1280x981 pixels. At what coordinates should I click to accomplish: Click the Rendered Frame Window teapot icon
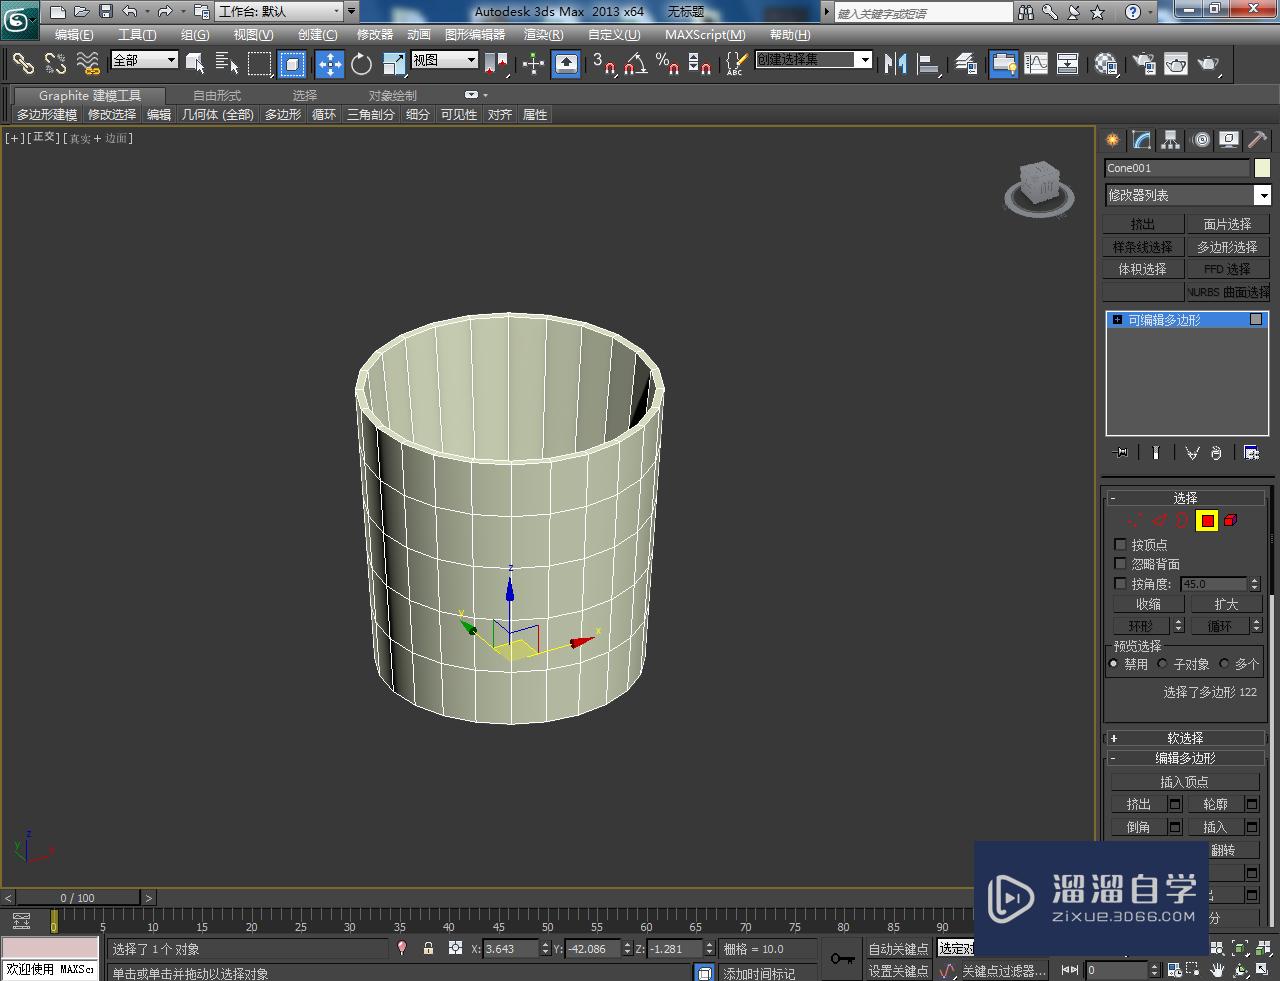1176,64
